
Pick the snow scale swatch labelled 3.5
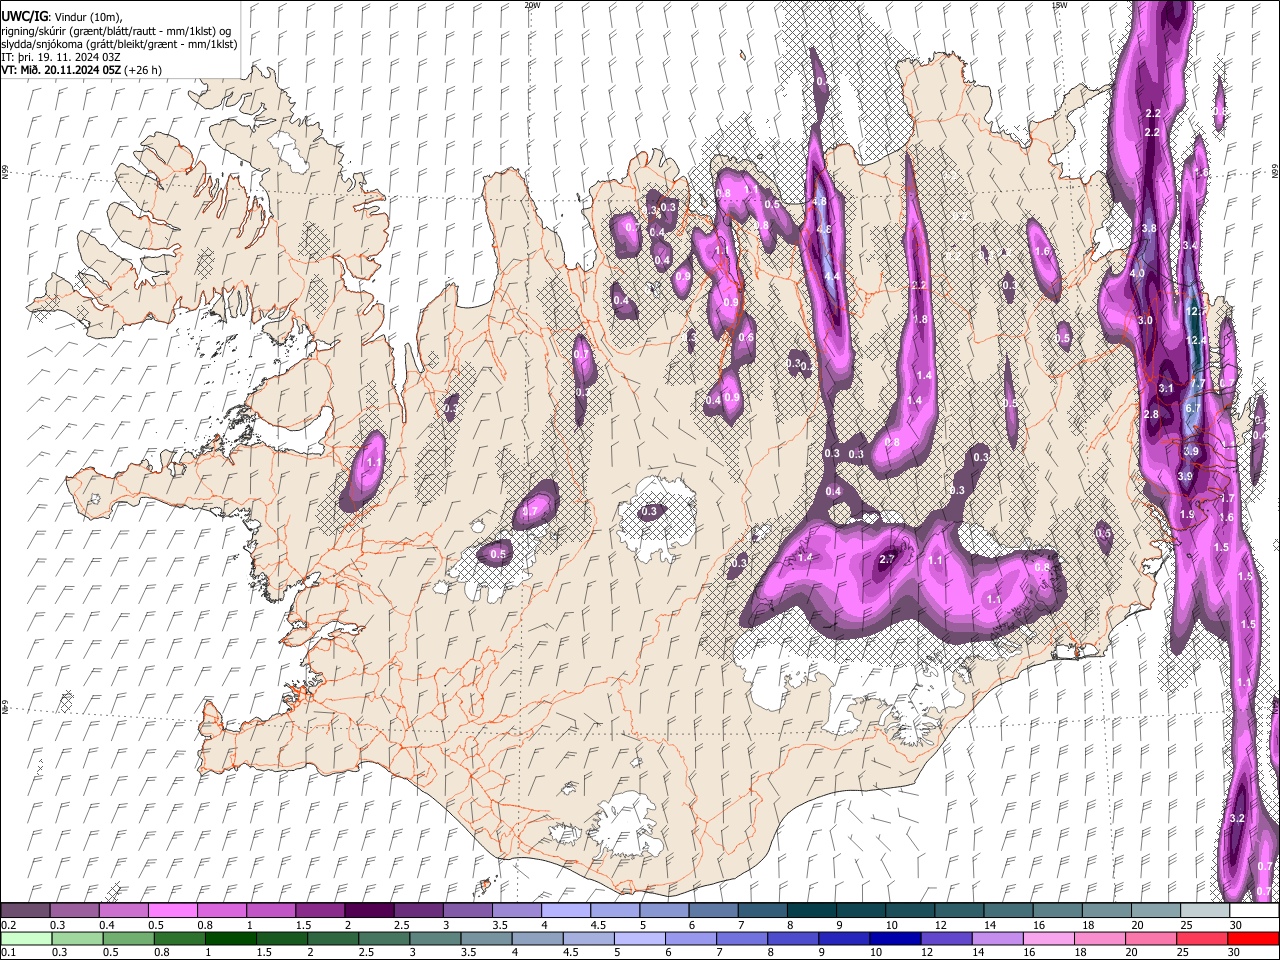517,911
